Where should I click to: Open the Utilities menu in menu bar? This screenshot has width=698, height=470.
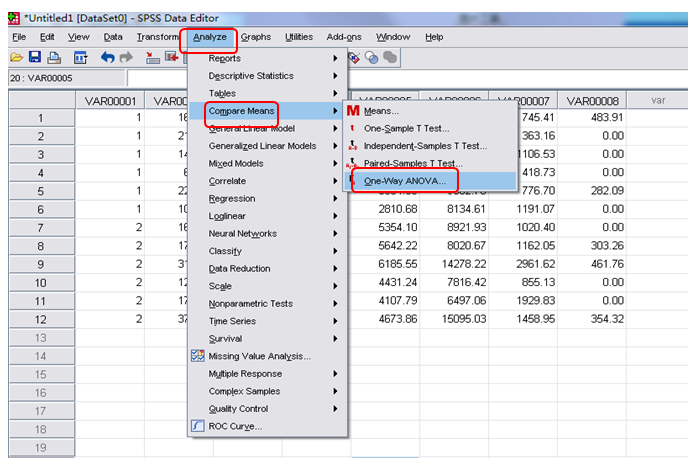[x=298, y=37]
